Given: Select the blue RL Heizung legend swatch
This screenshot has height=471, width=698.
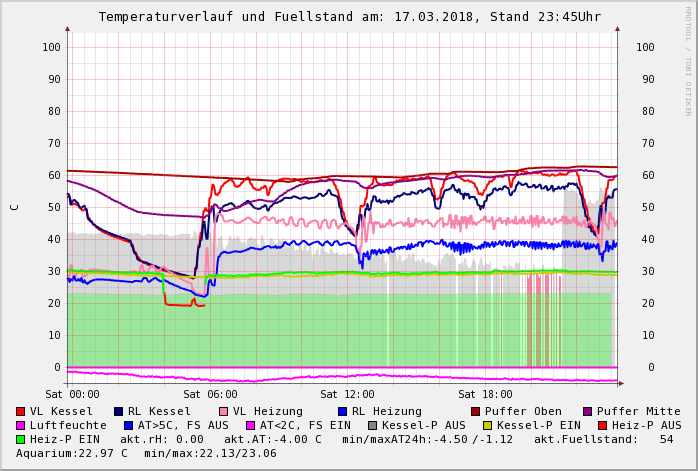Looking at the screenshot, I should 342,412.
